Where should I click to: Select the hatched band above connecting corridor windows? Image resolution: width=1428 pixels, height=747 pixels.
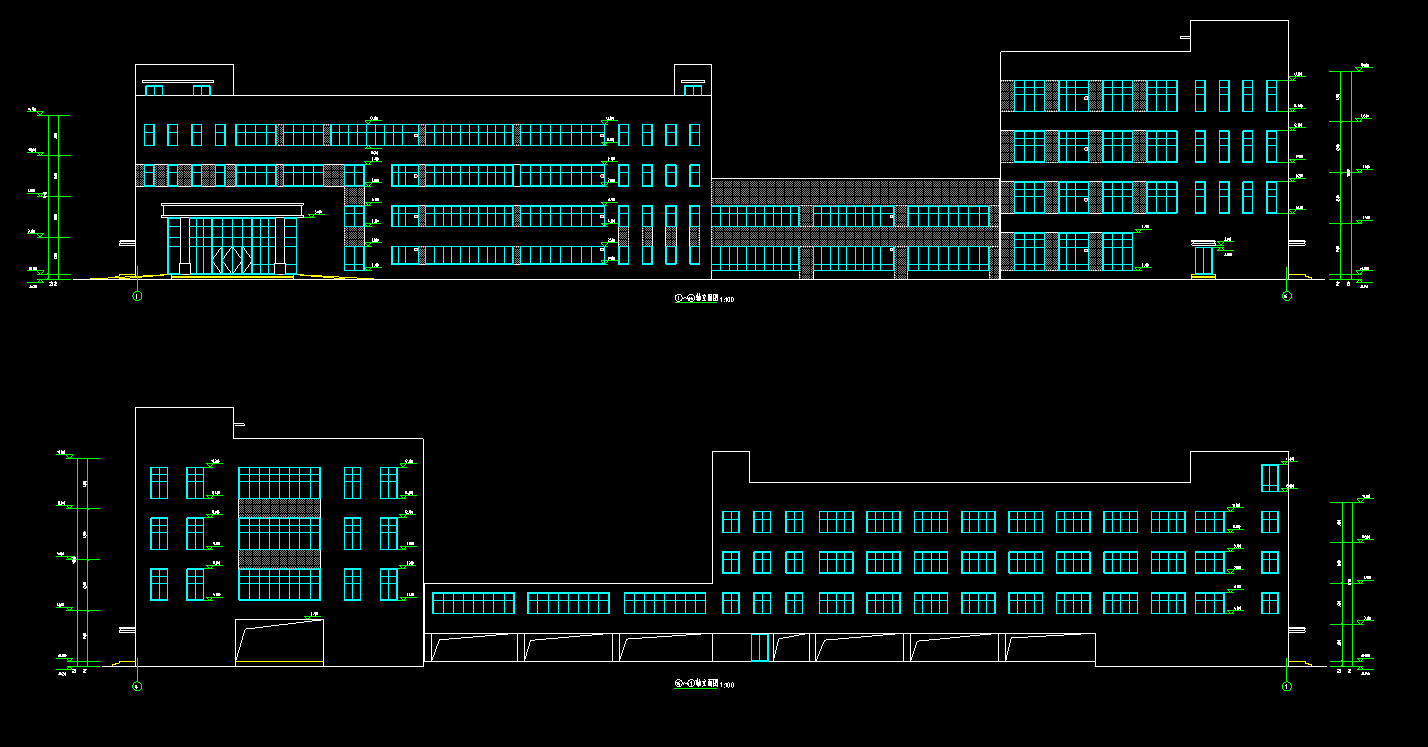(855, 192)
